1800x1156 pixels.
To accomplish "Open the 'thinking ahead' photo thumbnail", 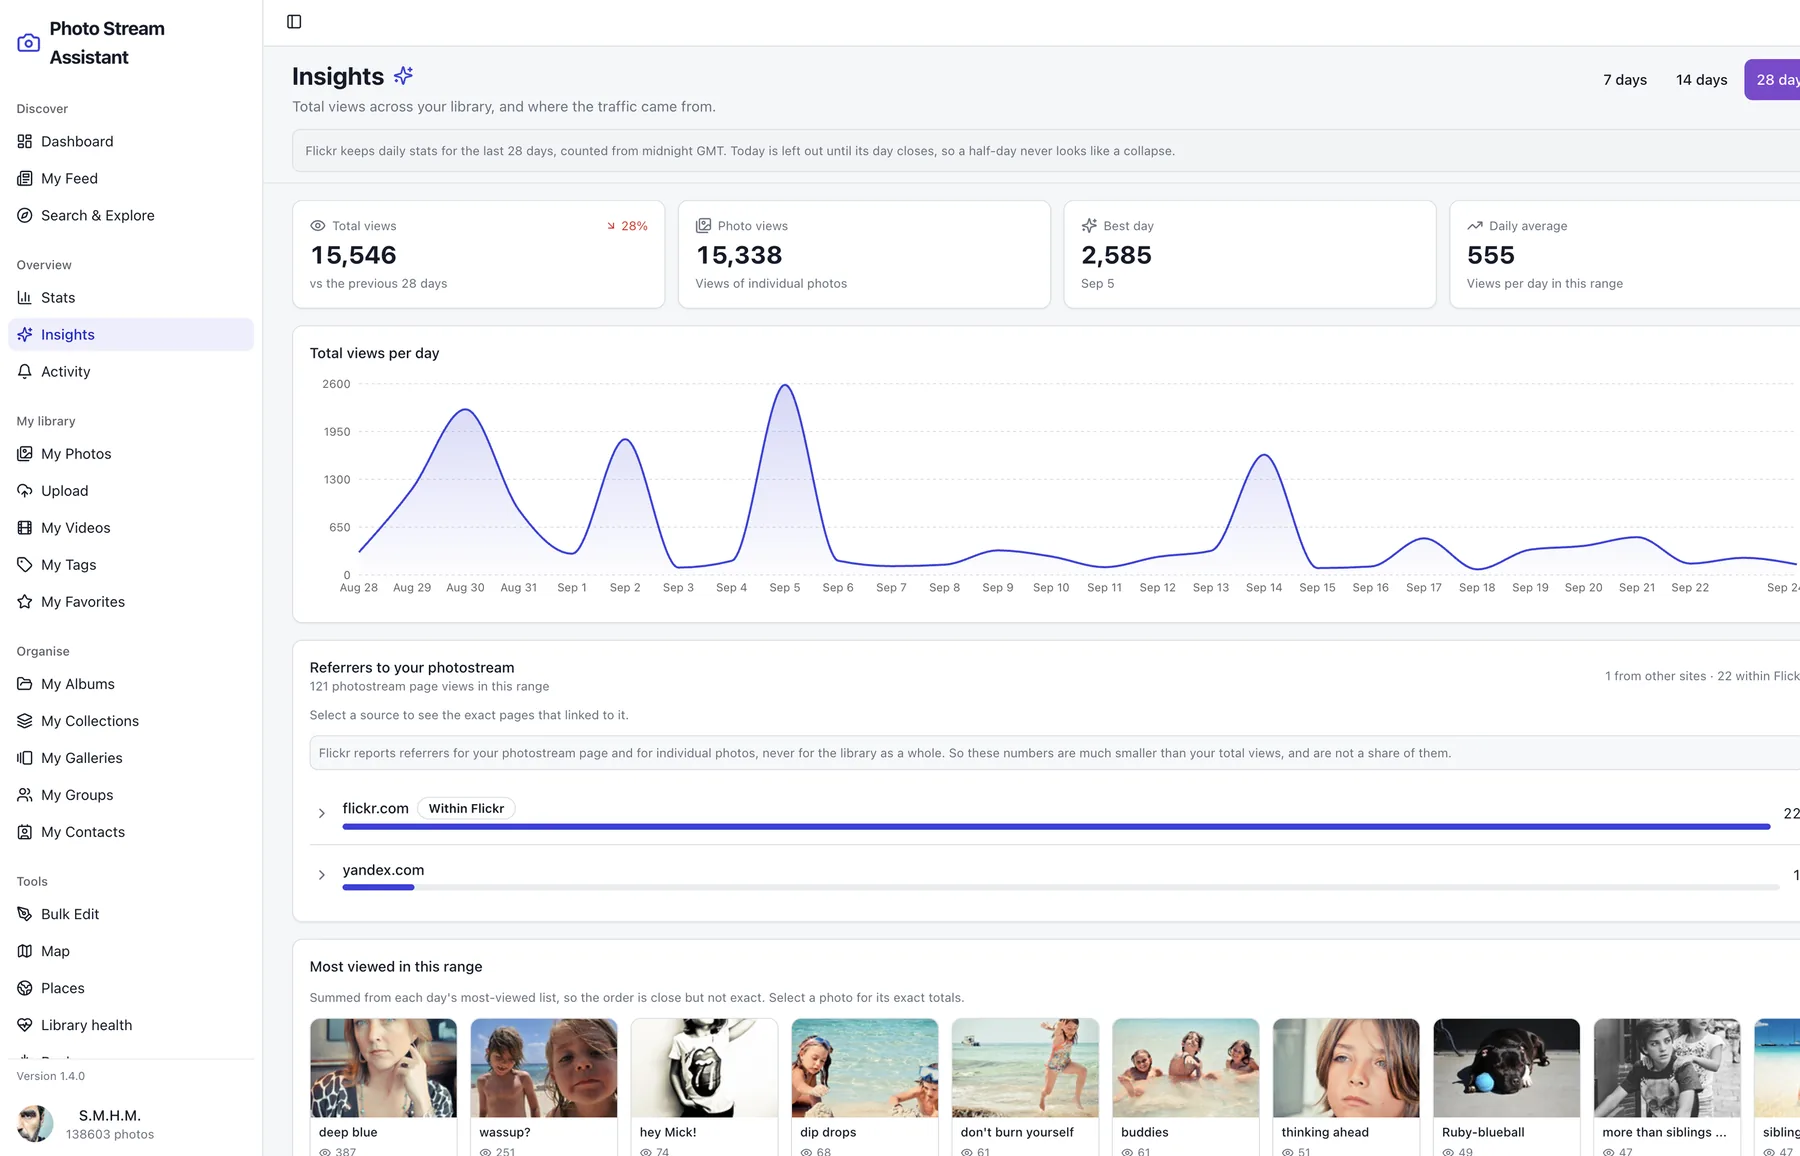I will coord(1346,1068).
